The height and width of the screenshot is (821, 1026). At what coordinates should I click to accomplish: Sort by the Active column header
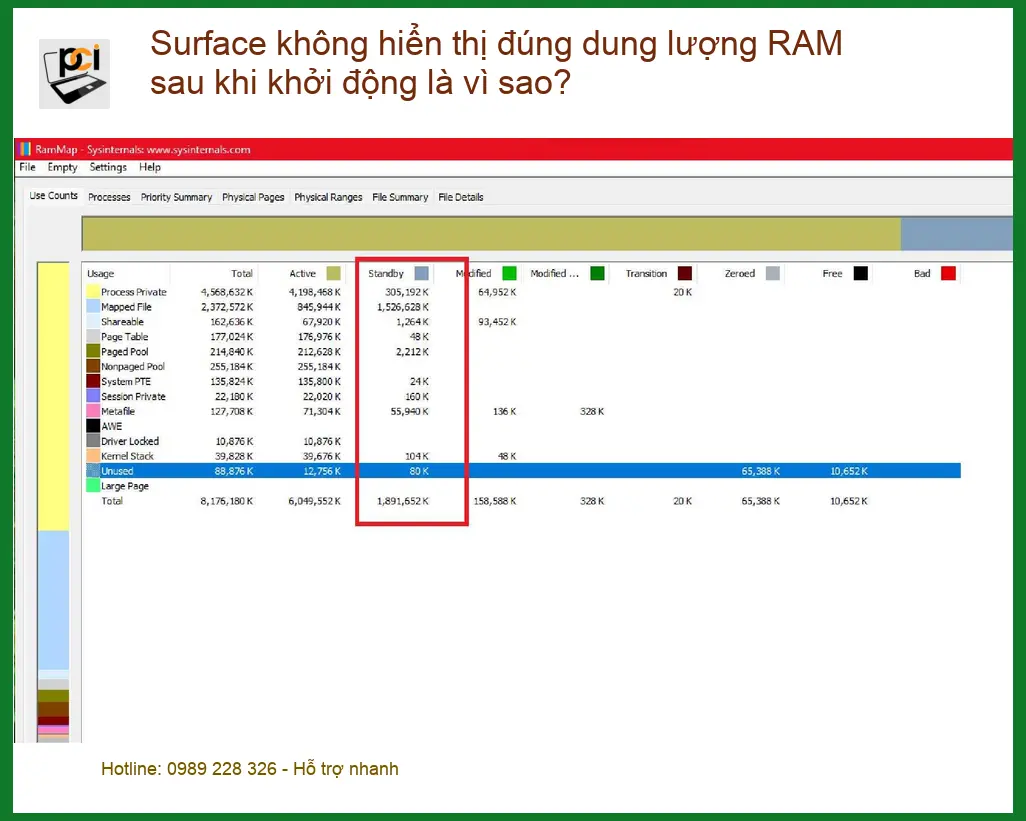point(301,273)
